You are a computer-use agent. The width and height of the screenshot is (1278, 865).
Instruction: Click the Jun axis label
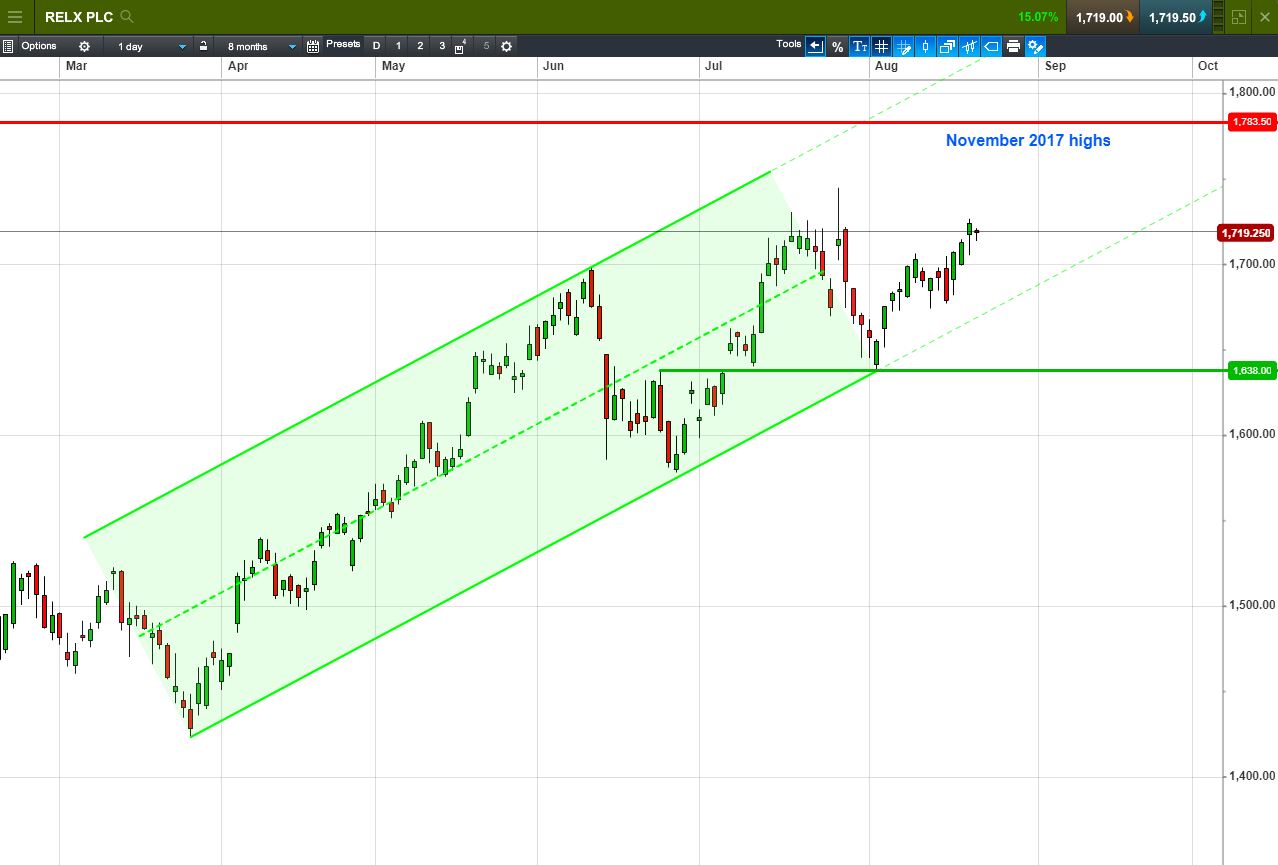(553, 67)
